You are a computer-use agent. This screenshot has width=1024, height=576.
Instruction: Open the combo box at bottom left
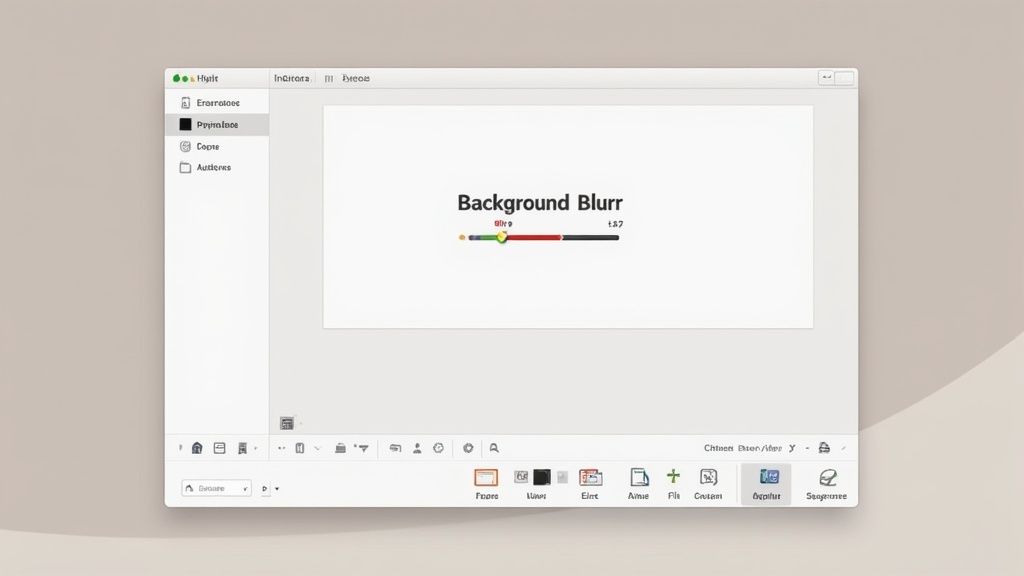[216, 488]
